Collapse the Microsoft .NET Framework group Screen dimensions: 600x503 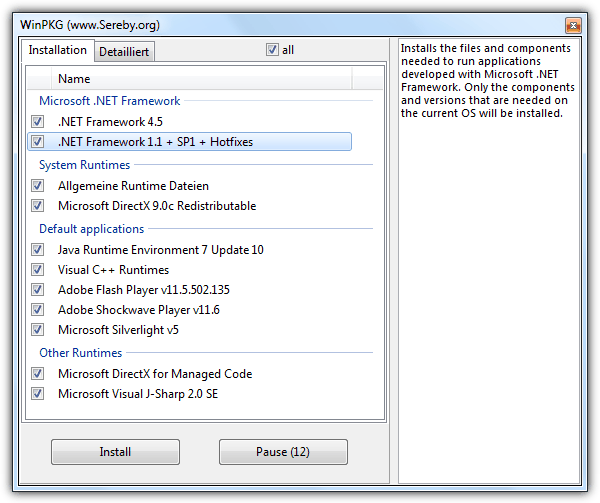coord(109,101)
